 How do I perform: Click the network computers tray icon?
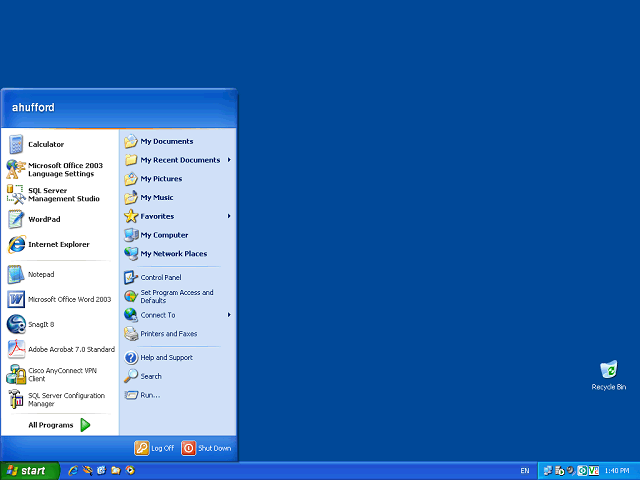[x=548, y=471]
